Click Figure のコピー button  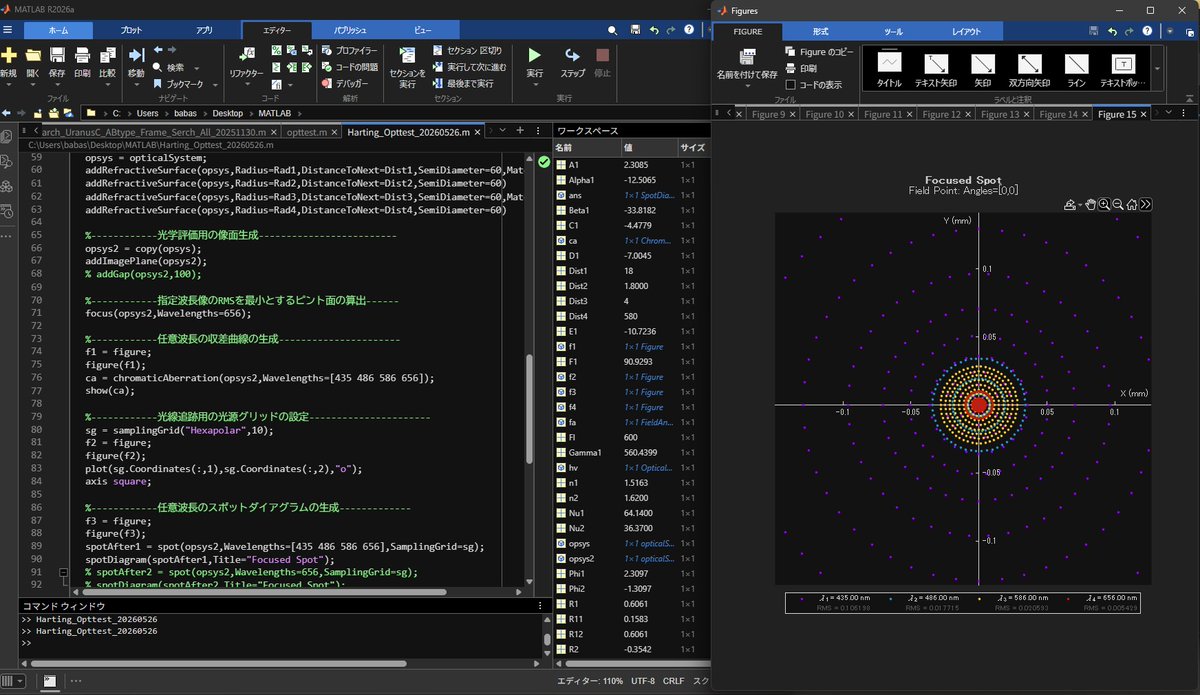819,51
